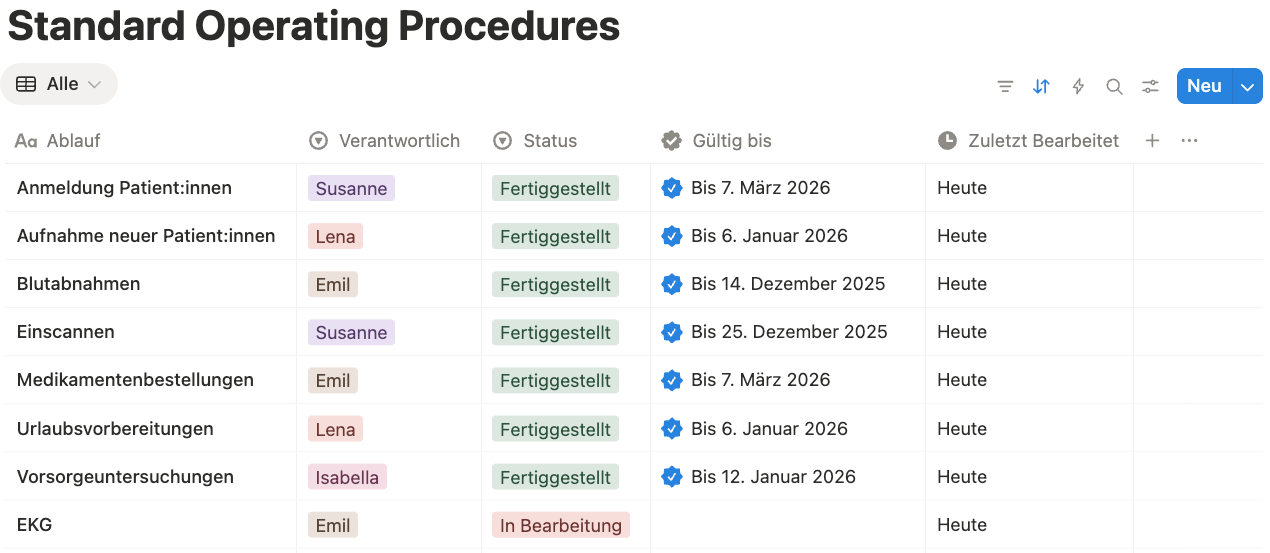Open the Verantwortlich column header menu
Screen dimensions: 1270x553
pos(399,141)
